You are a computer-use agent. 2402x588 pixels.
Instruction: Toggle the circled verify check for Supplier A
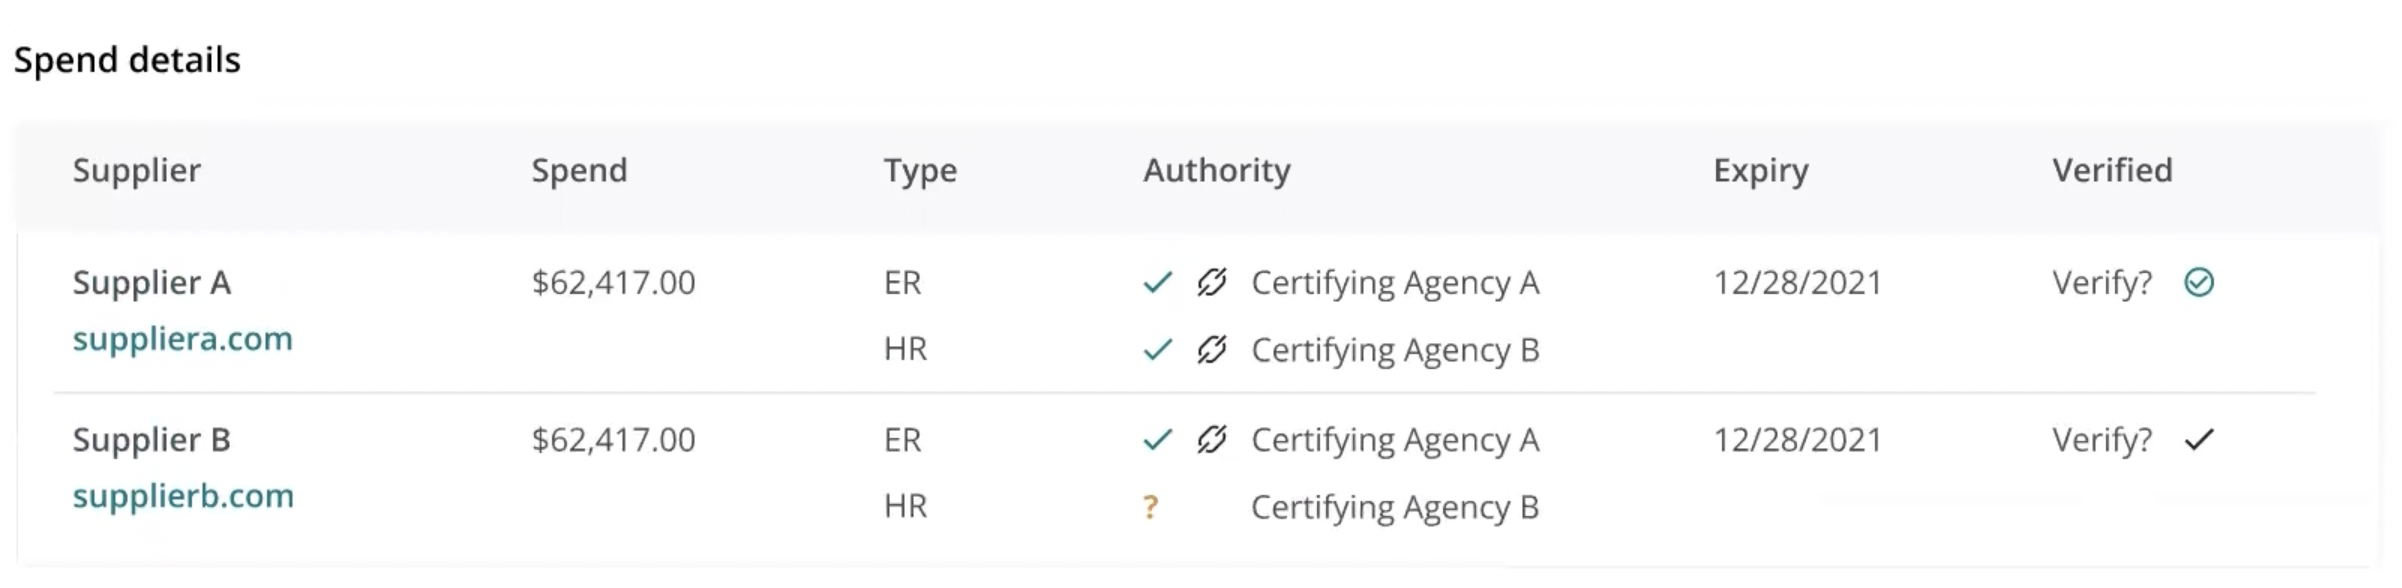tap(2198, 283)
